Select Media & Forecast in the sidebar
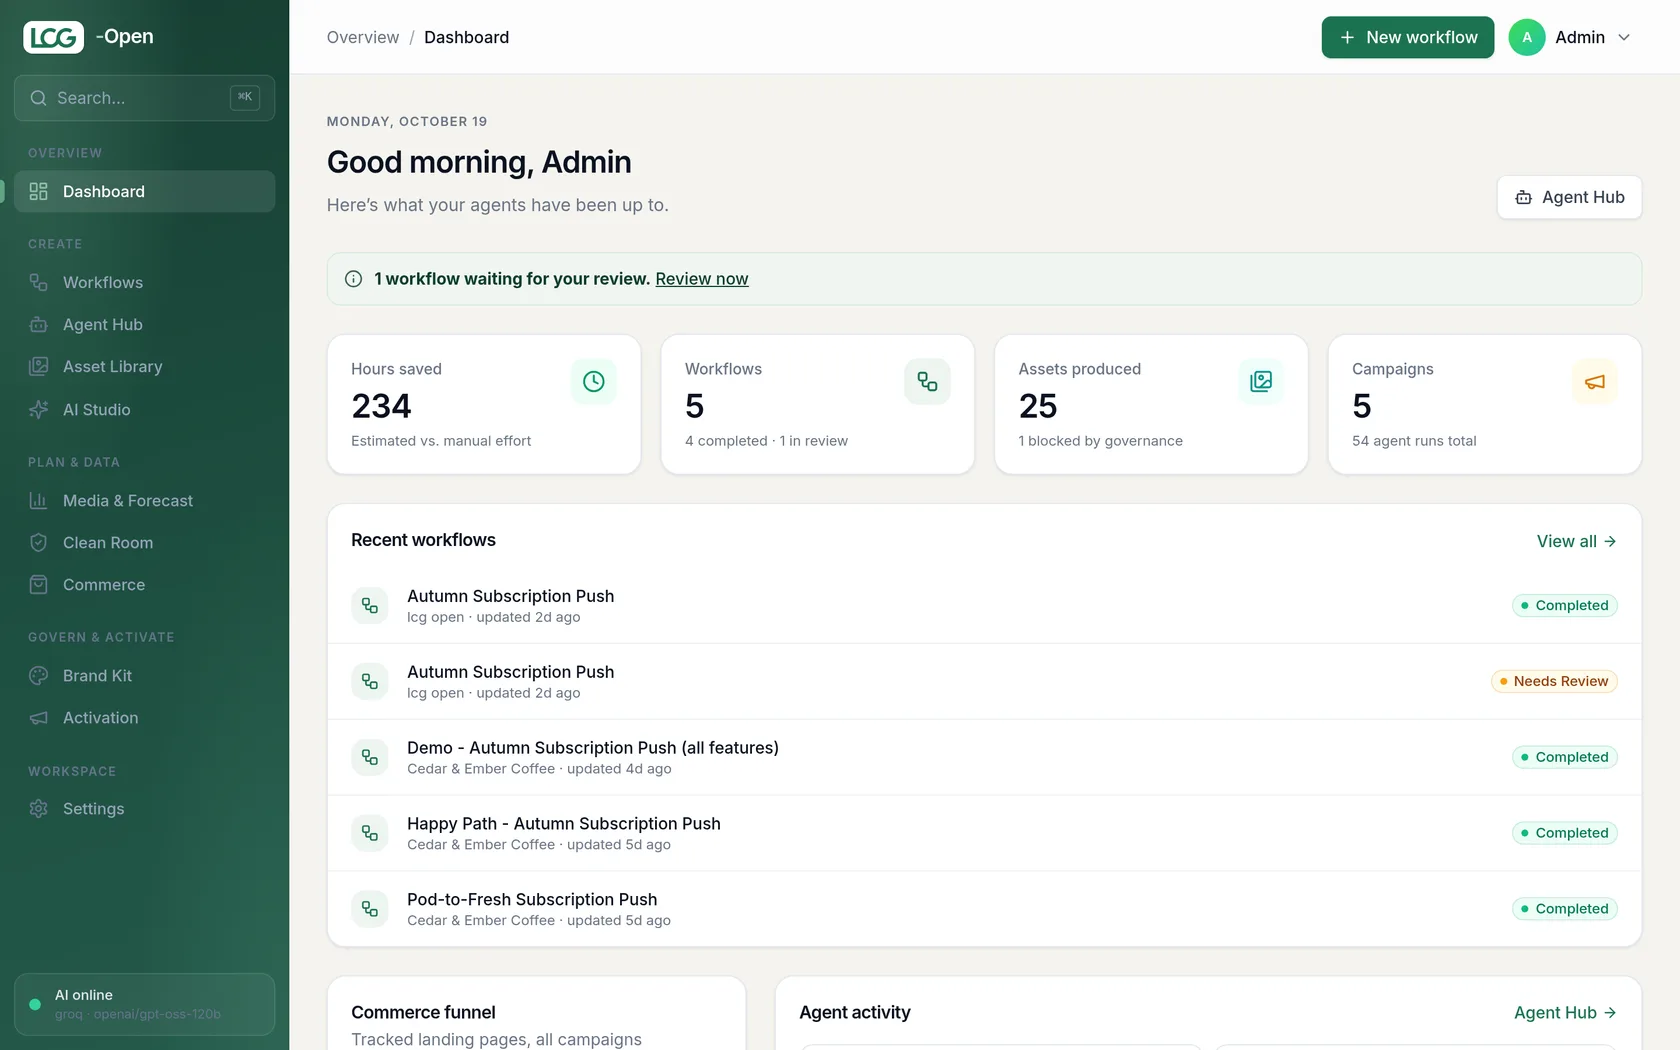 [144, 501]
